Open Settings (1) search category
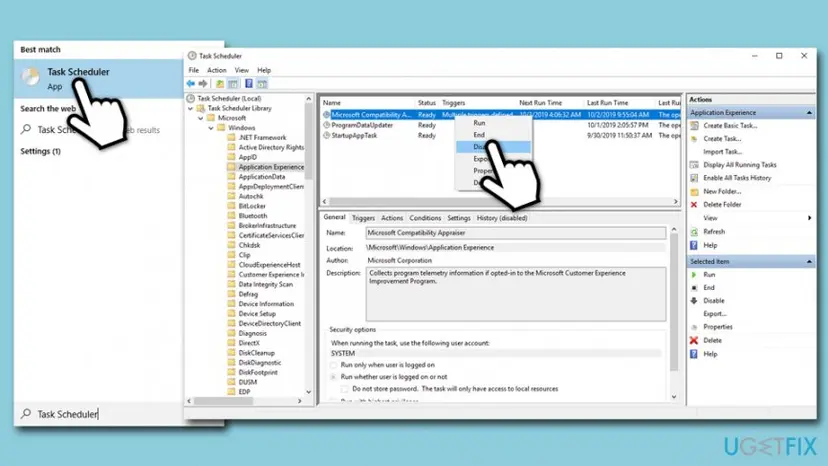The height and width of the screenshot is (466, 828). [41, 151]
